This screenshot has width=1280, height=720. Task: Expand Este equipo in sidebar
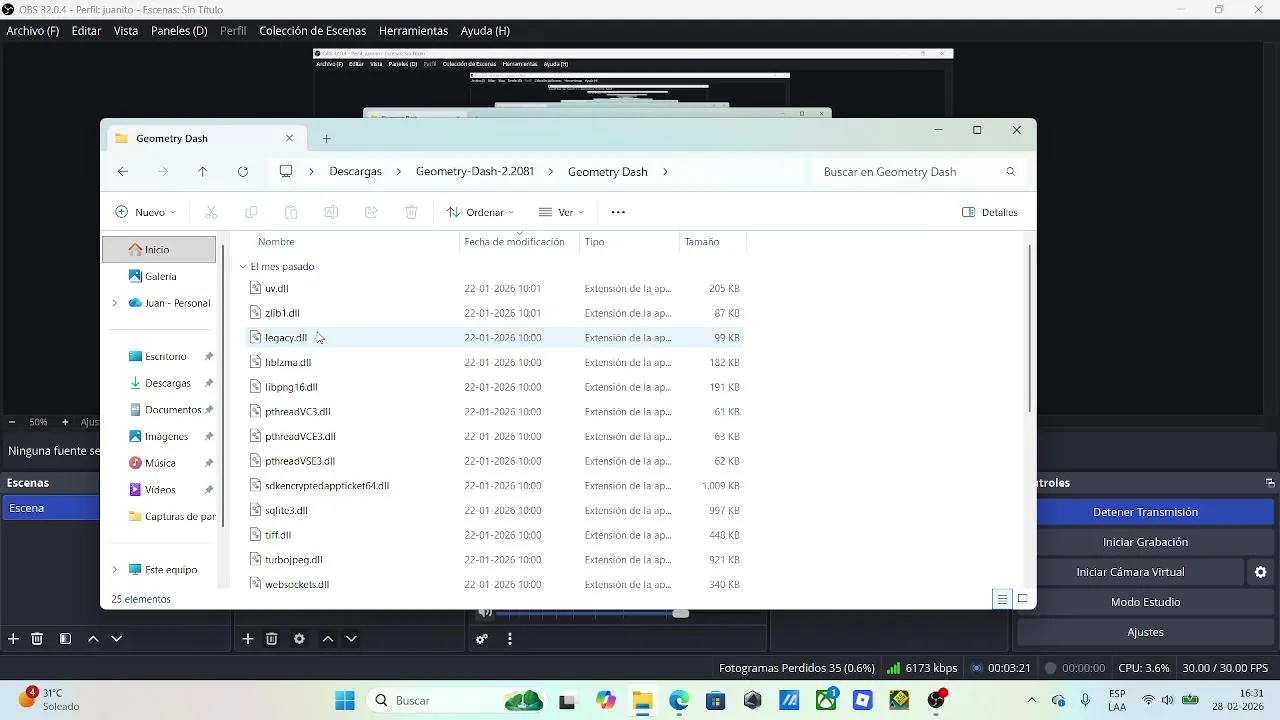(x=114, y=570)
